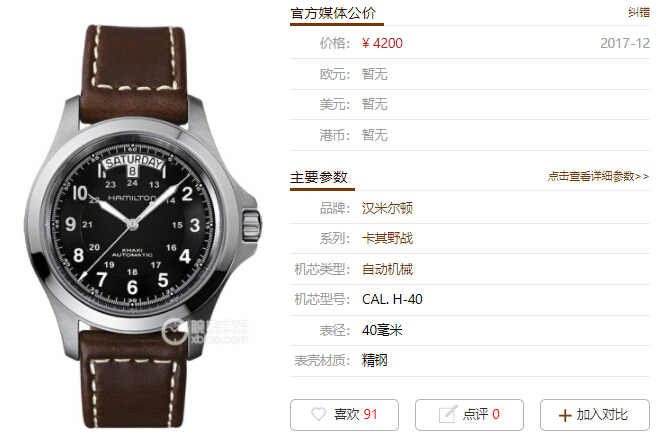Click the 精钢 case material value
The width and height of the screenshot is (661, 434).
coord(374,360)
